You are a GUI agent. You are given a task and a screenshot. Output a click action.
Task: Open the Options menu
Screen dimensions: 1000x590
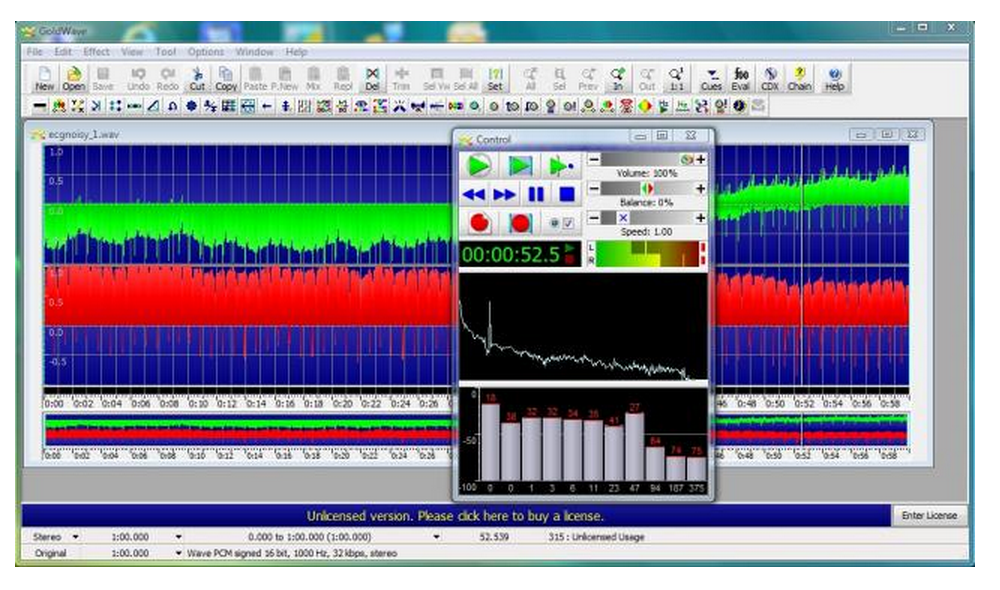pyautogui.click(x=205, y=52)
